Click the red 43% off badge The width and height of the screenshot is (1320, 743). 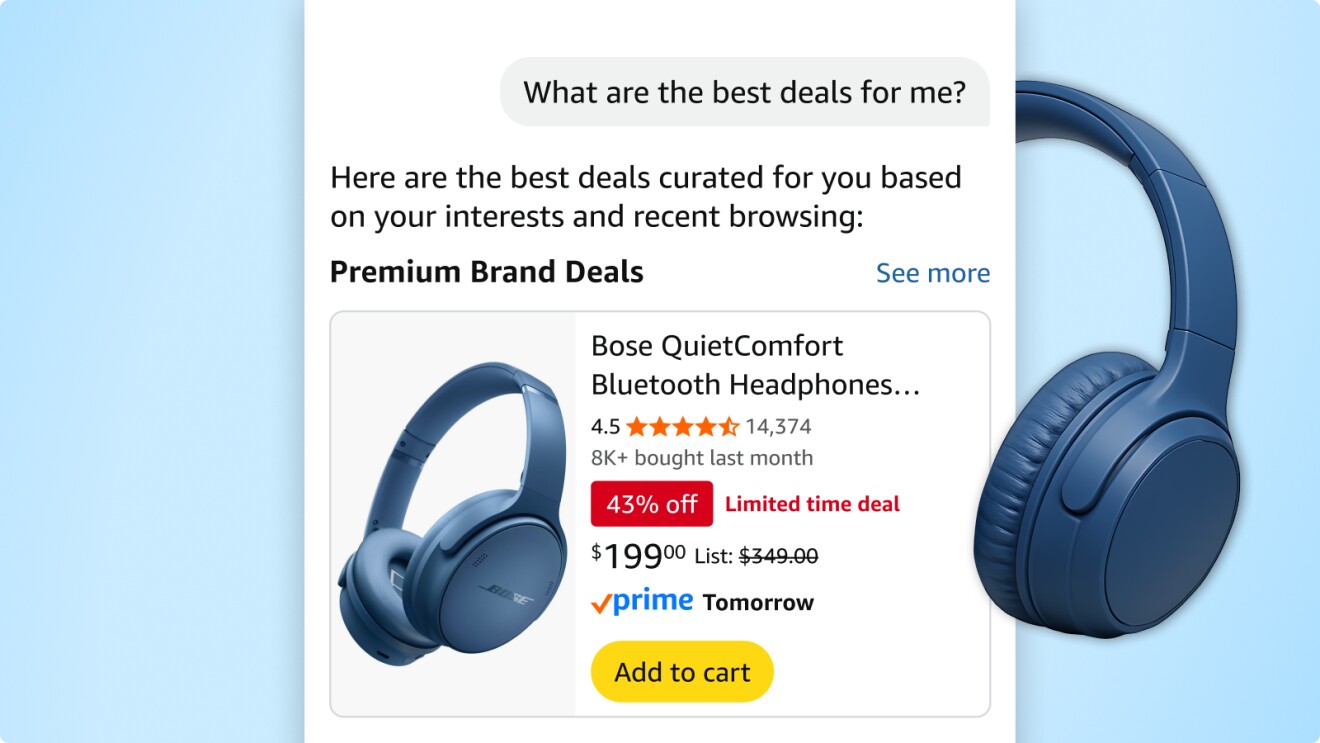pos(652,504)
